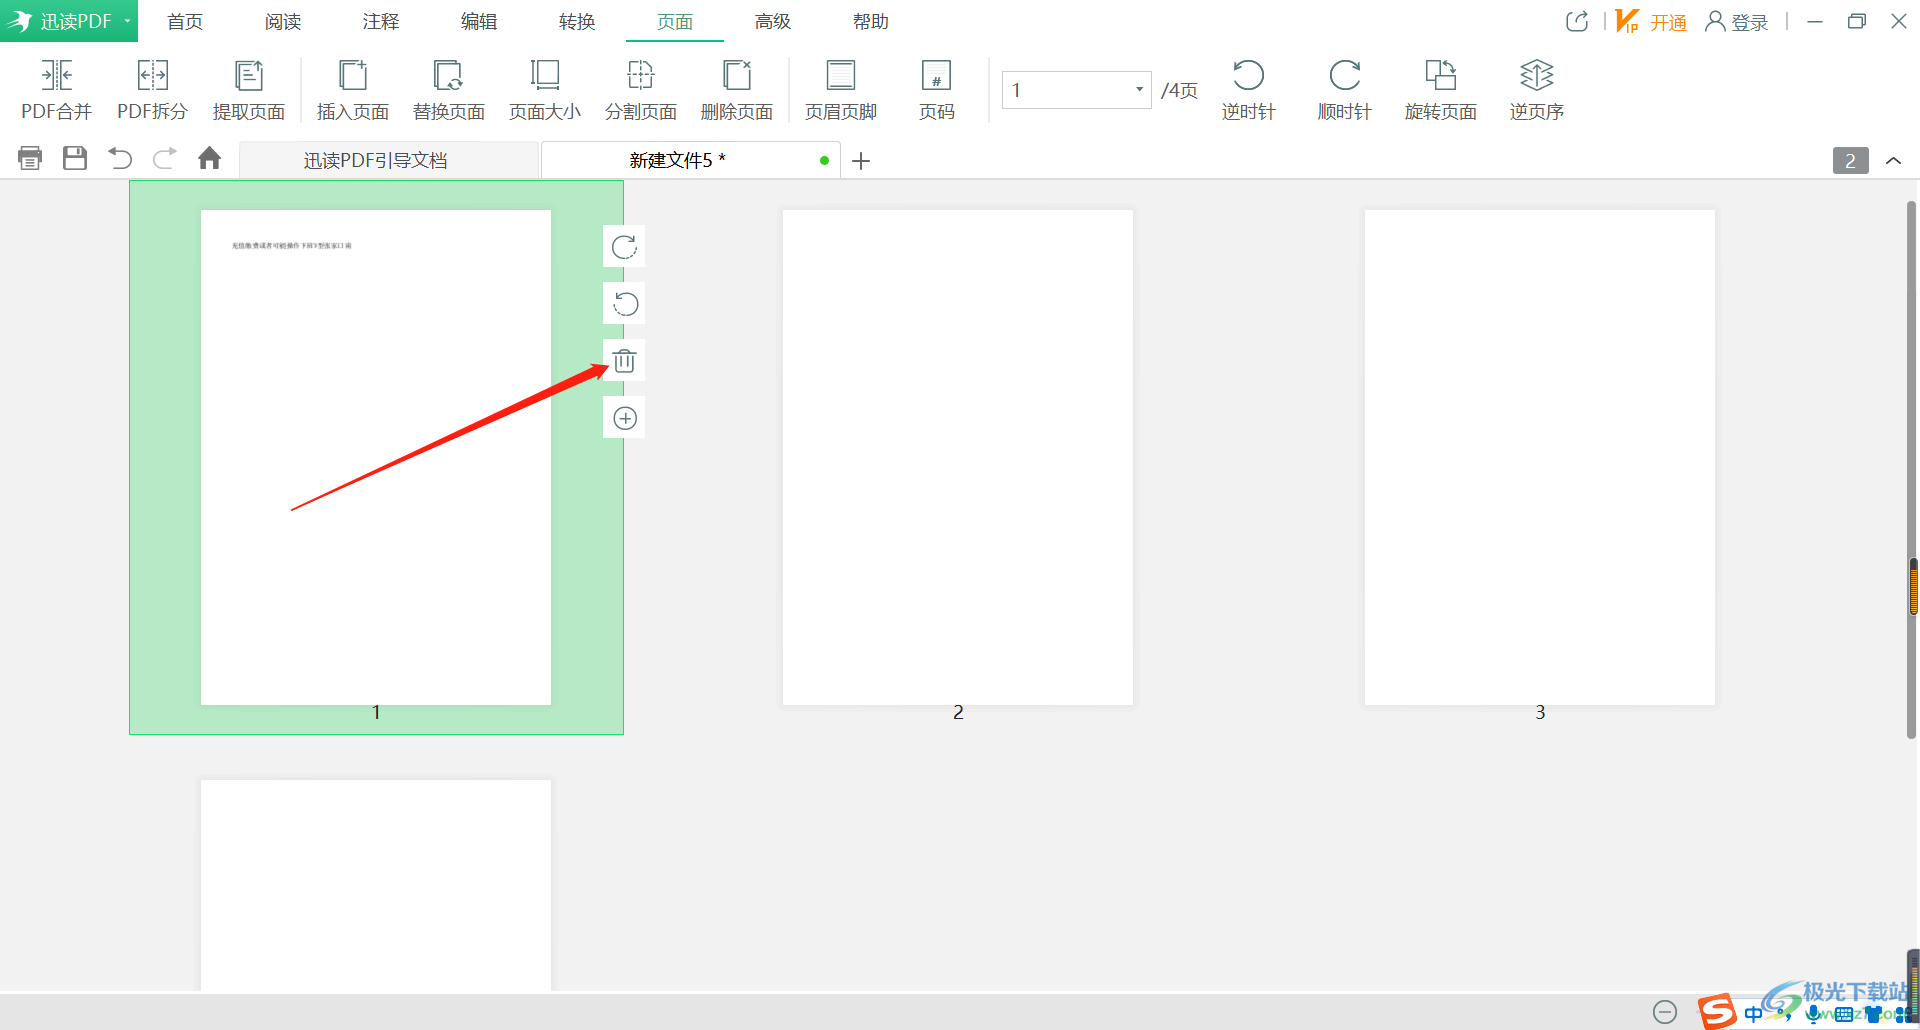Open the PDF拆分 split tool
This screenshot has width=1920, height=1030.
point(152,89)
